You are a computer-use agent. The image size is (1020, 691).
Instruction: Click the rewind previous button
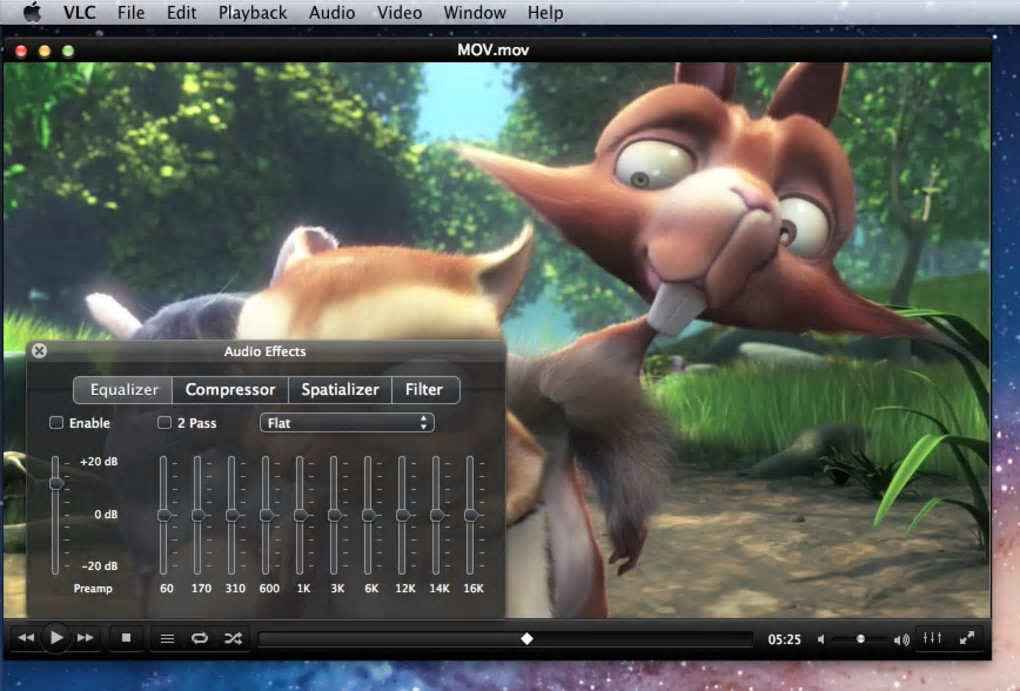[x=26, y=638]
